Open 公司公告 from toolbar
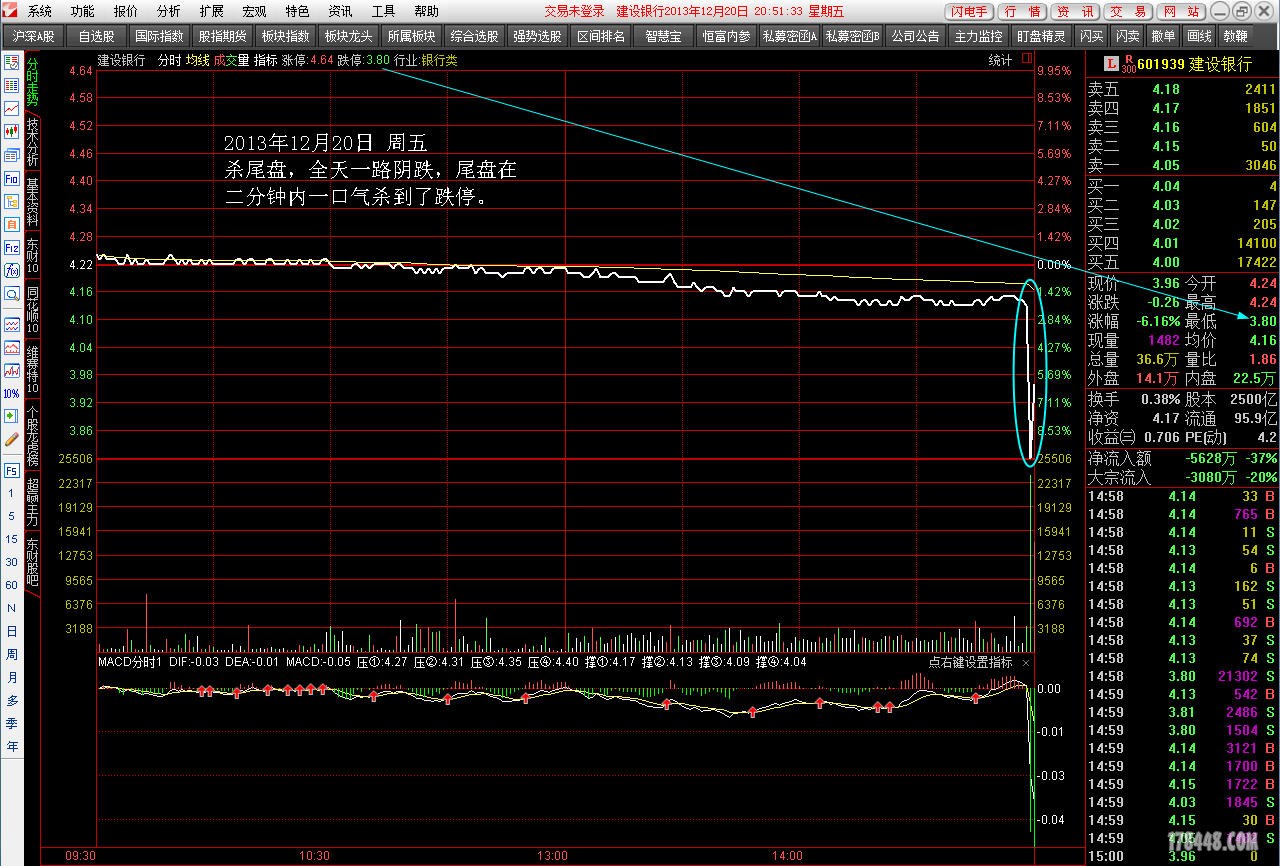The image size is (1280, 866). pos(915,35)
